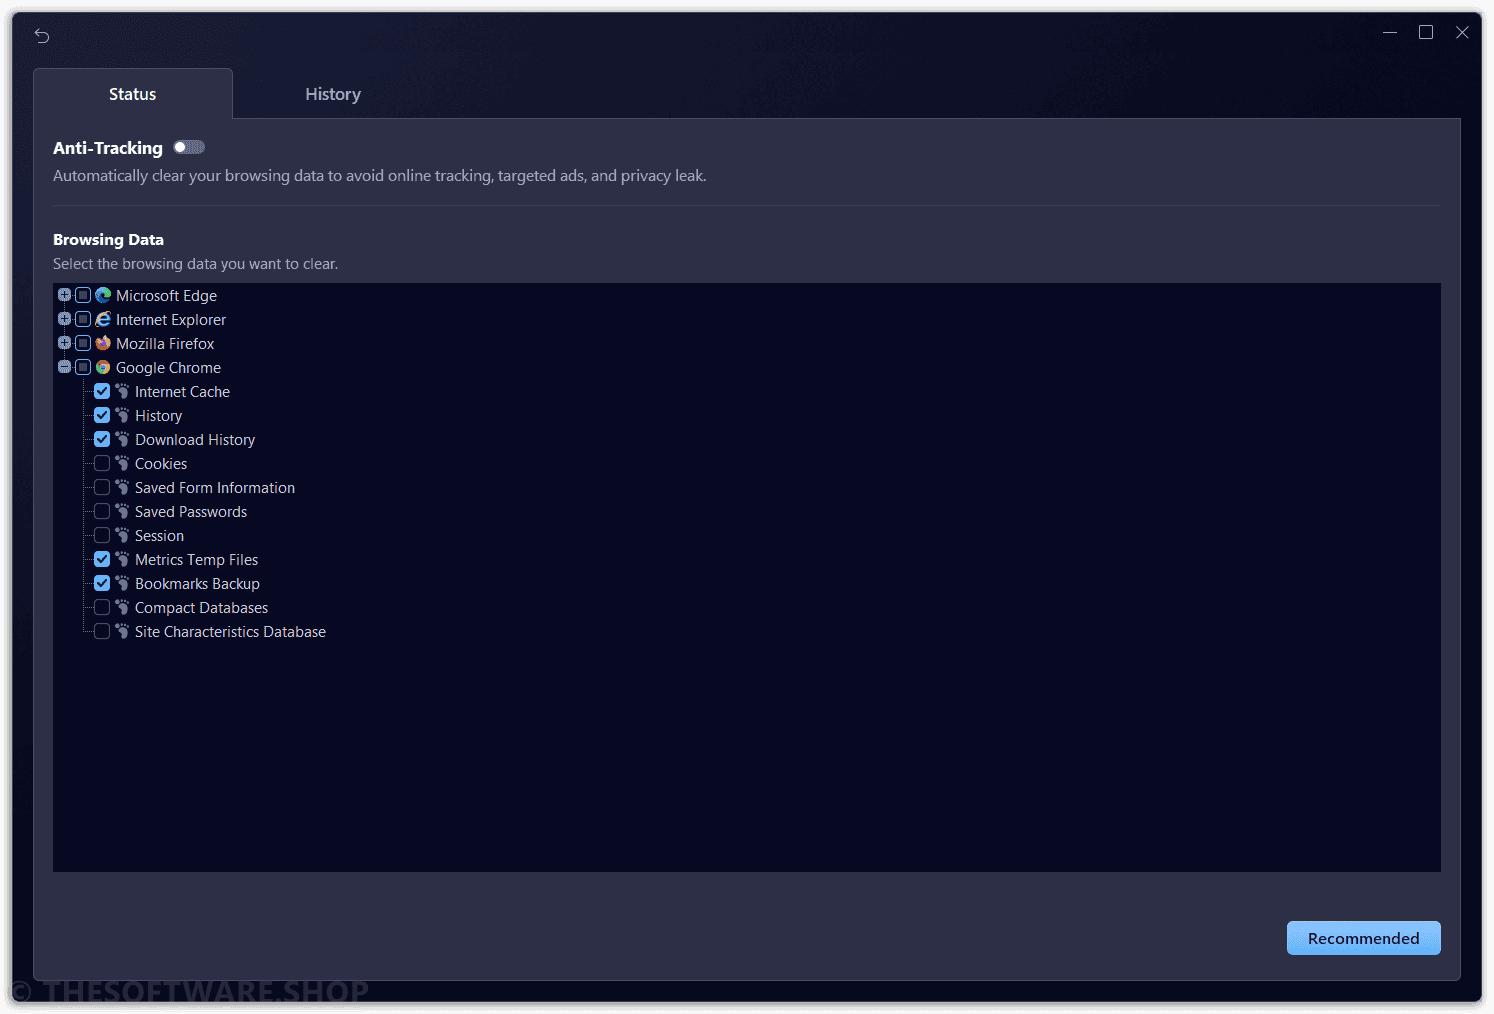Click the Mozilla Firefox browser icon
Screen dimensions: 1494x1014
tap(103, 343)
